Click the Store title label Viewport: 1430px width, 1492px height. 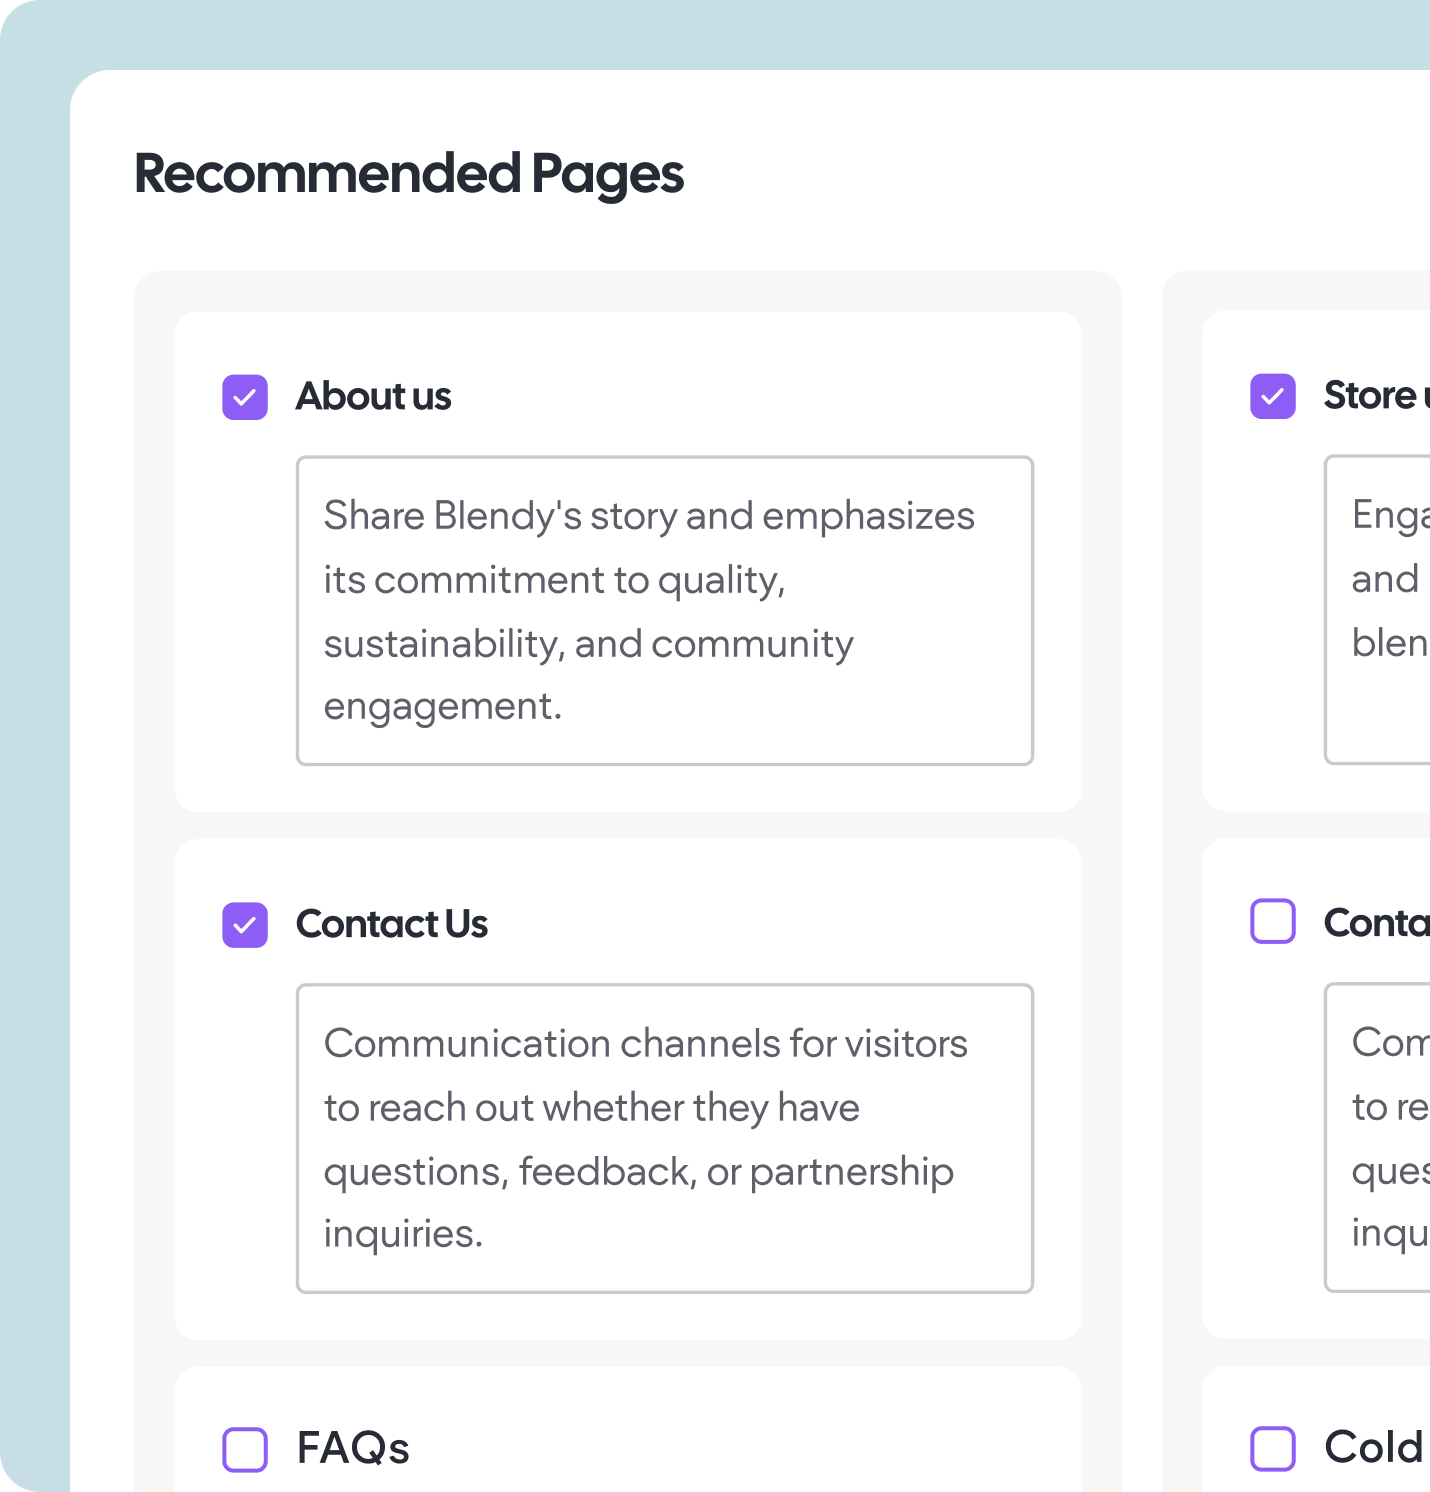coord(1376,396)
